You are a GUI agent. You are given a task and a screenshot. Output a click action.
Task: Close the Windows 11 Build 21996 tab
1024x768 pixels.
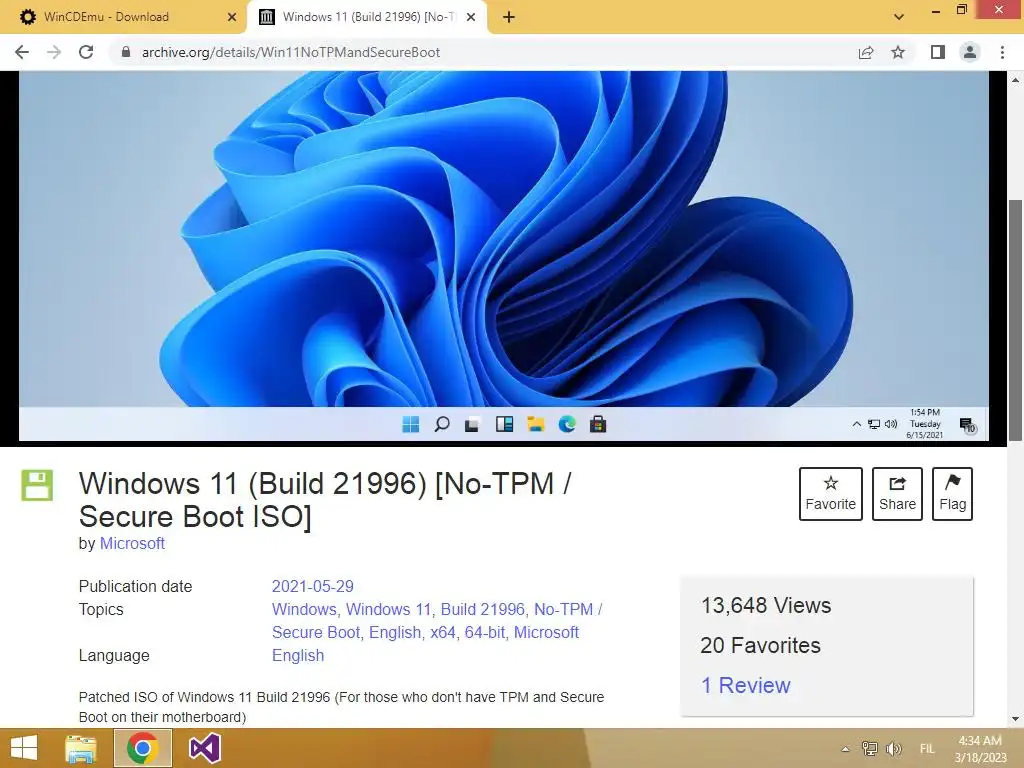[x=471, y=17]
